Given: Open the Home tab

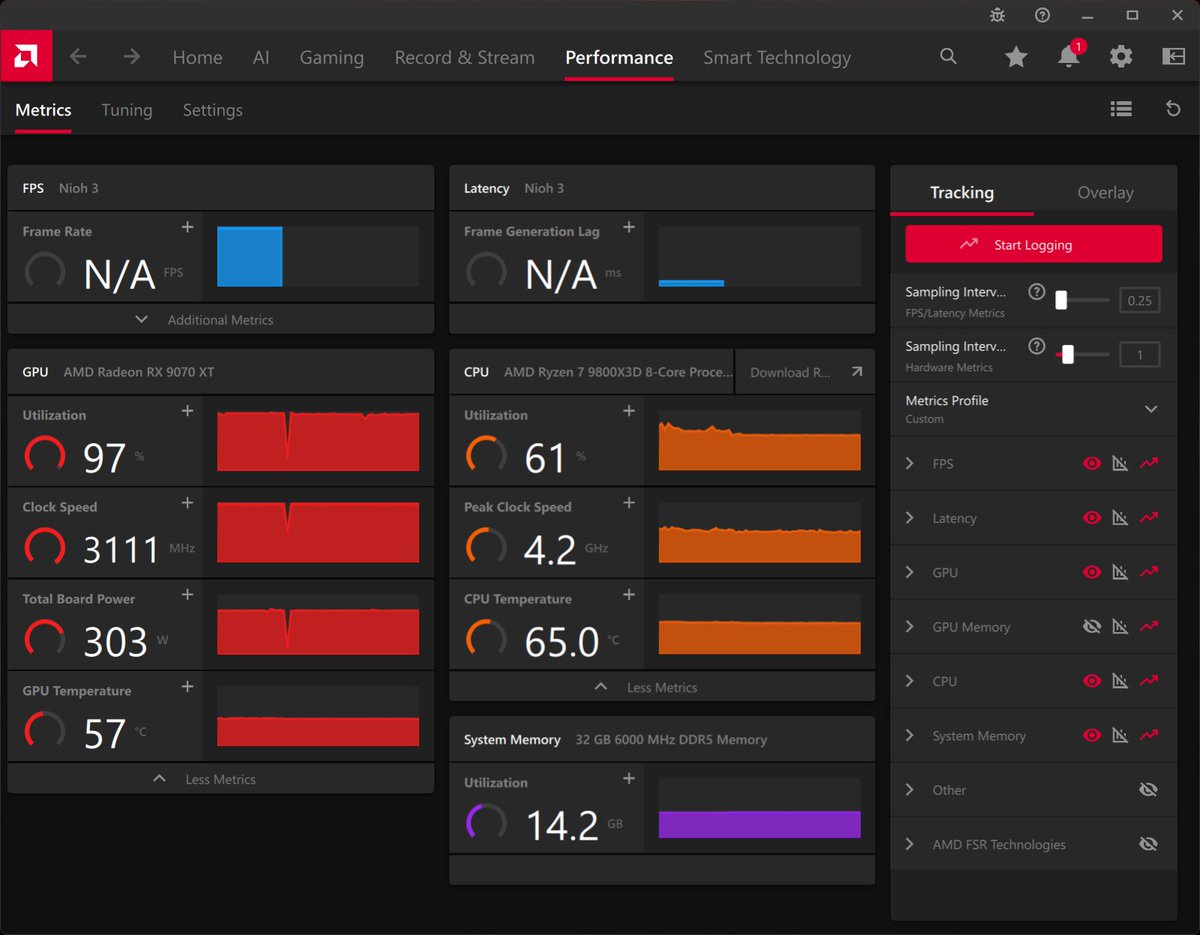Looking at the screenshot, I should coord(197,57).
